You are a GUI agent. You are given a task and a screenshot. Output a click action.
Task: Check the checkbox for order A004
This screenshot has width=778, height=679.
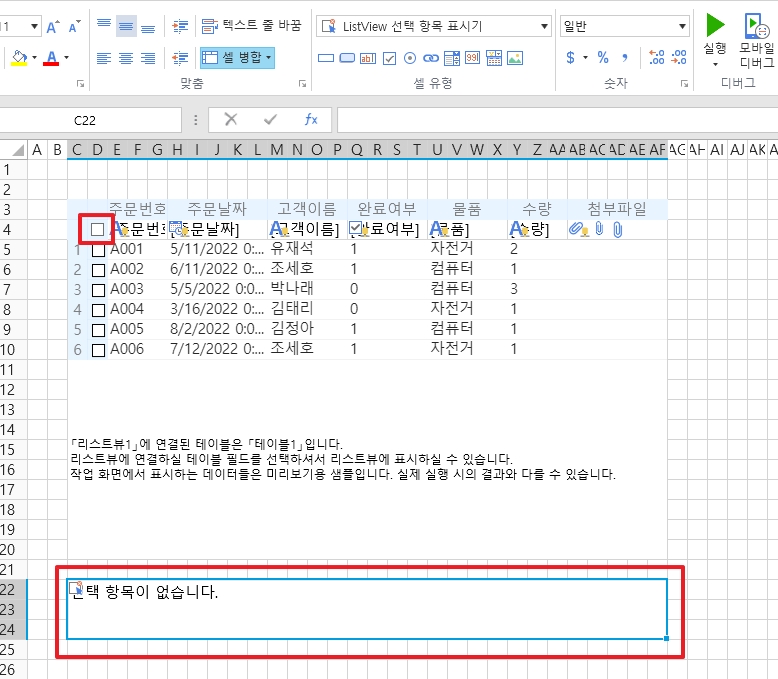point(98,310)
